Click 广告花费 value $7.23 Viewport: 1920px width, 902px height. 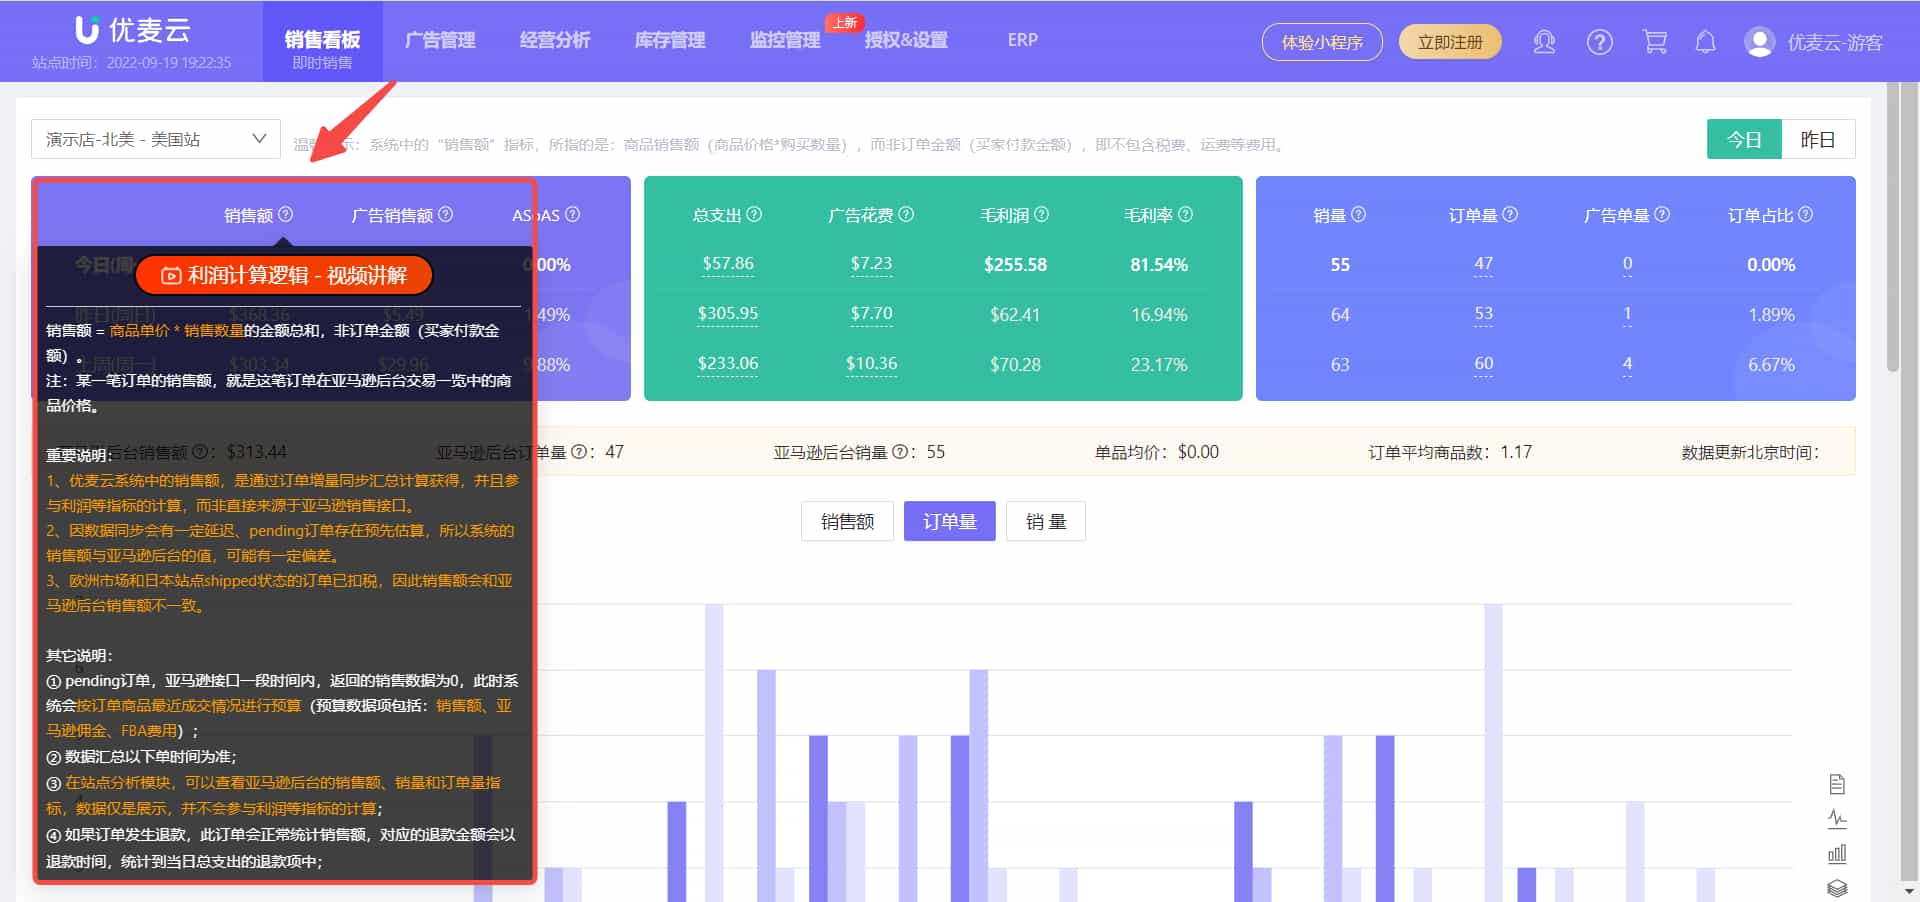[x=871, y=264]
